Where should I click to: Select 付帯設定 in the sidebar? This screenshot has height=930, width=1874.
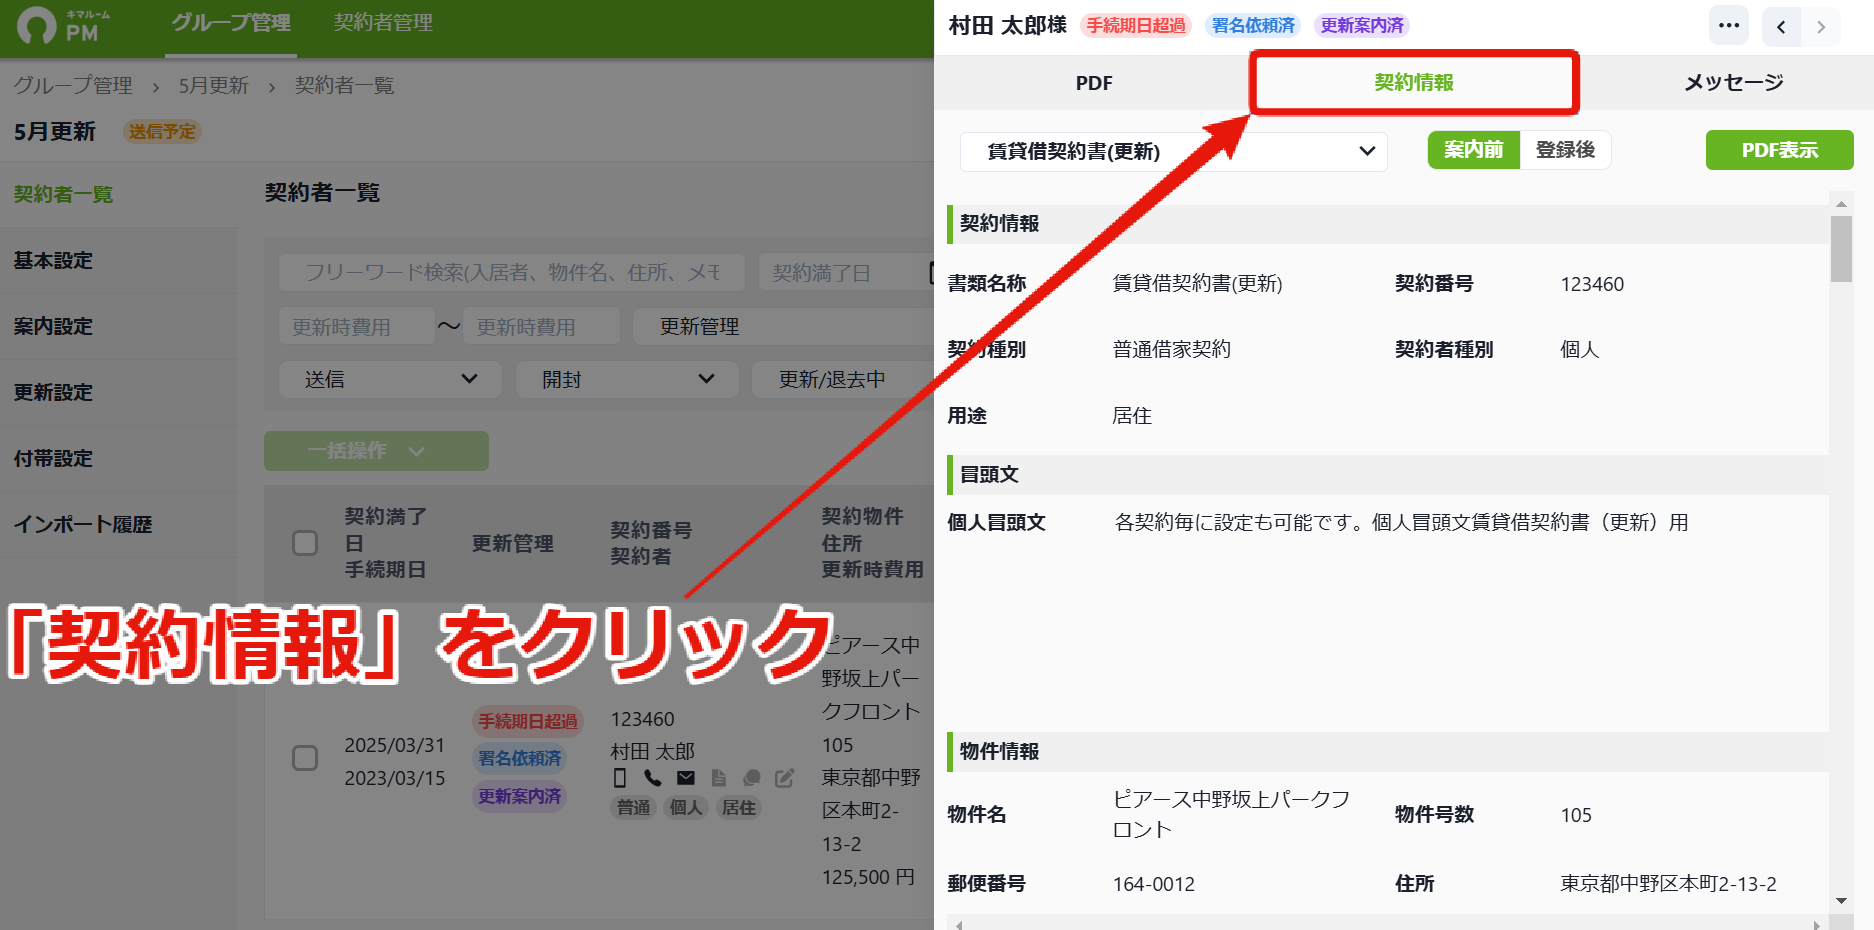point(118,458)
